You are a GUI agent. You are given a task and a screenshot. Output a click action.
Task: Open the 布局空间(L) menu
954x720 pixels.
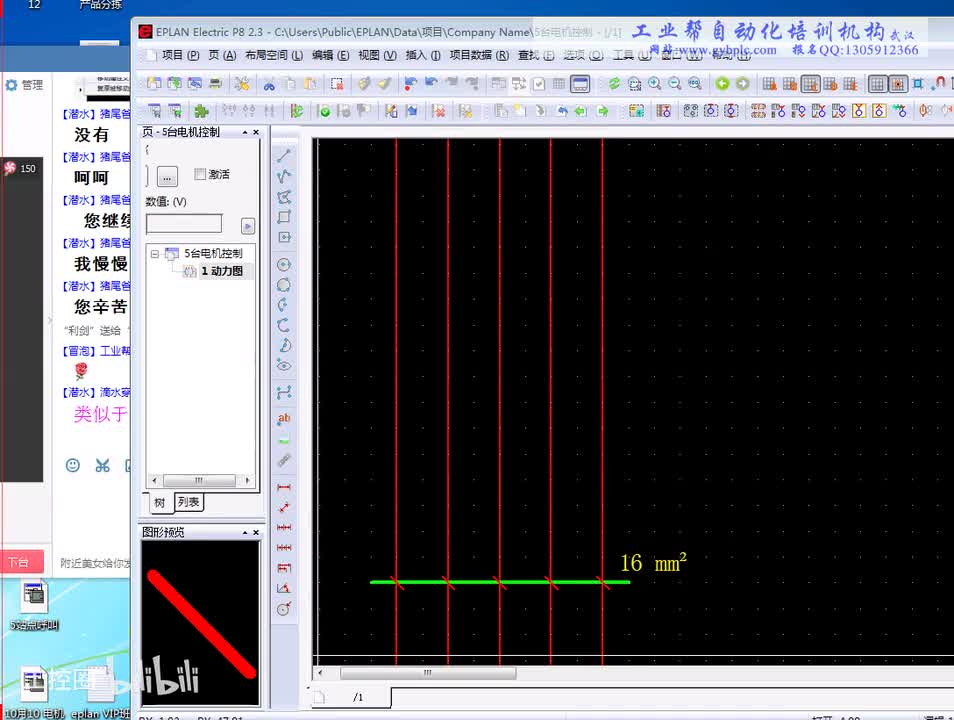(x=274, y=55)
